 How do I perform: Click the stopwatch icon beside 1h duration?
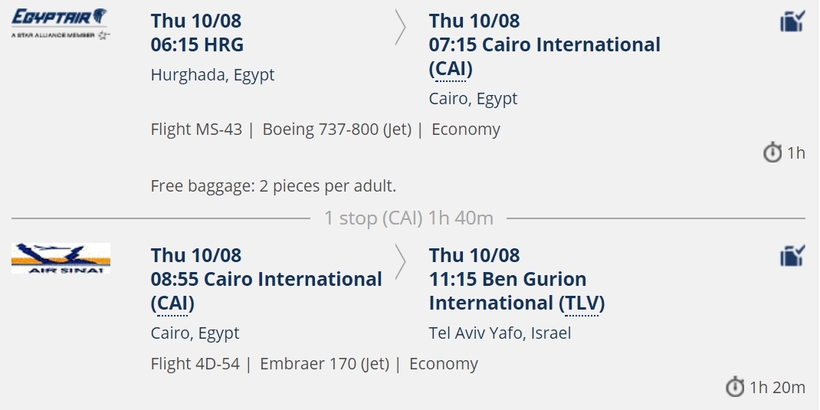pos(772,153)
